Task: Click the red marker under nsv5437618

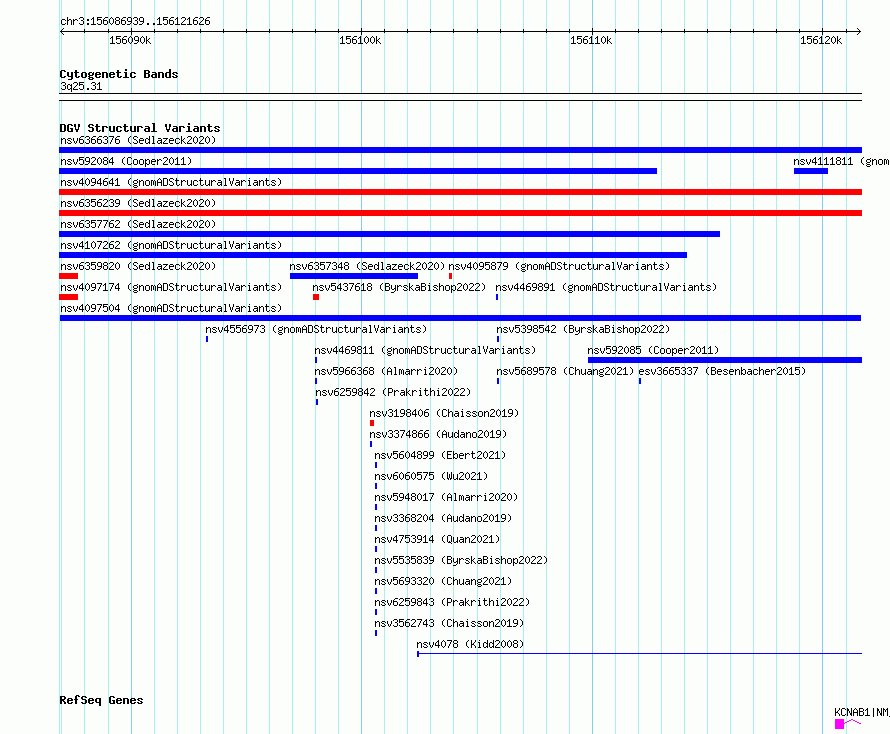Action: [316, 297]
